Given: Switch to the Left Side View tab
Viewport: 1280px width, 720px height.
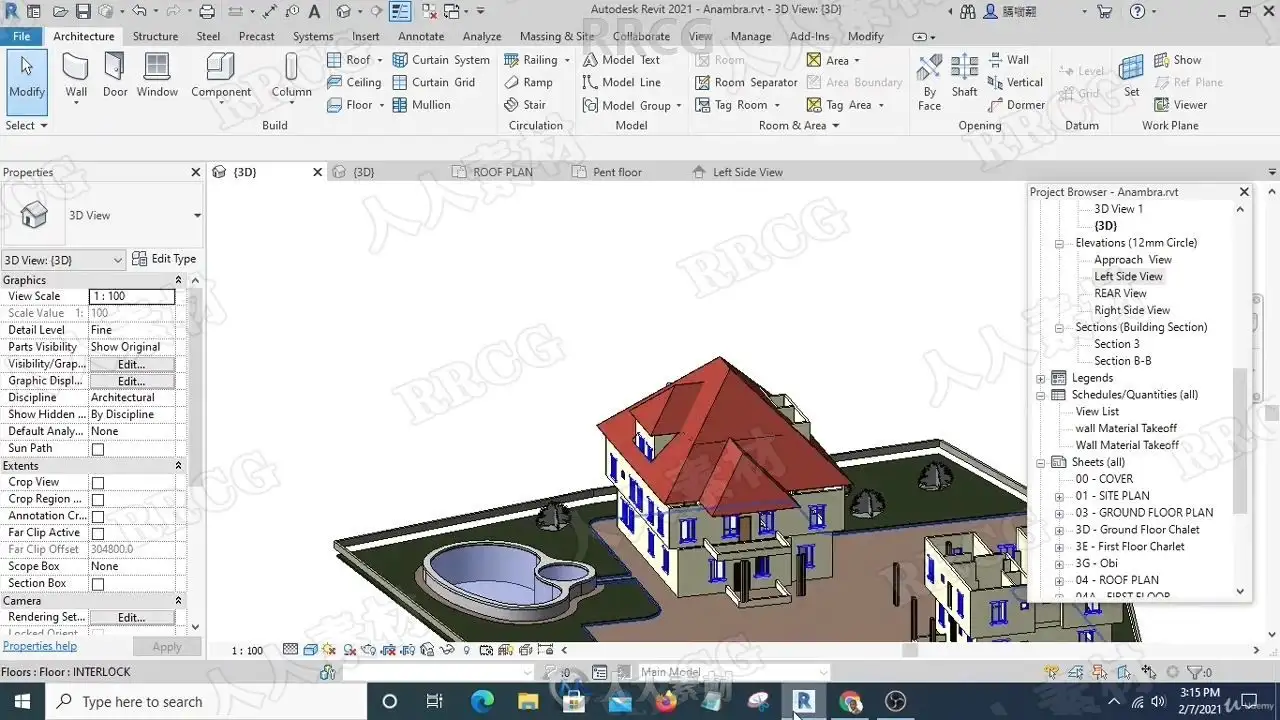Looking at the screenshot, I should click(x=748, y=172).
